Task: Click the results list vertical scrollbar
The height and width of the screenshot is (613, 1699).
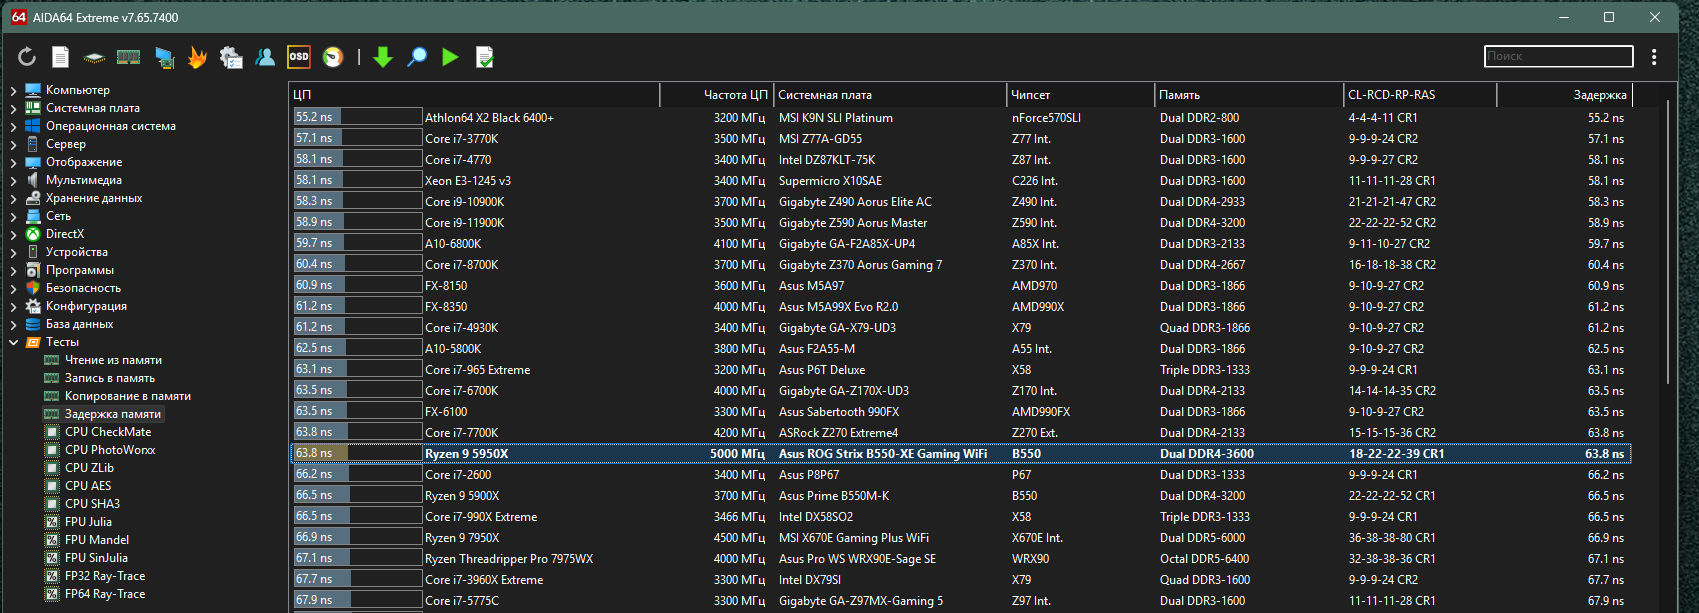Action: 1668,240
